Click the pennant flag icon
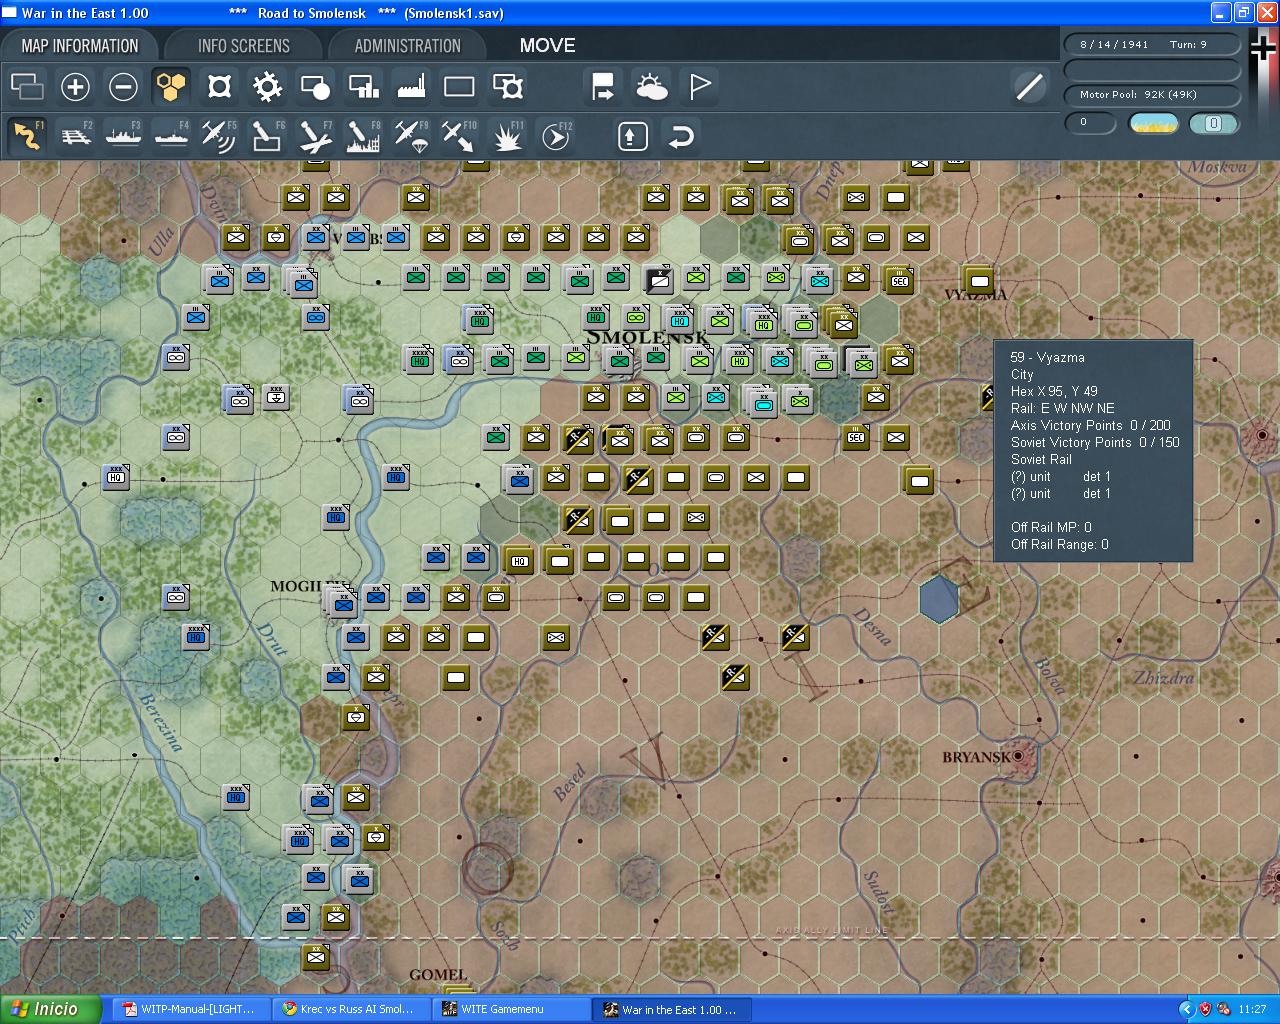Image resolution: width=1280 pixels, height=1024 pixels. pyautogui.click(x=699, y=87)
